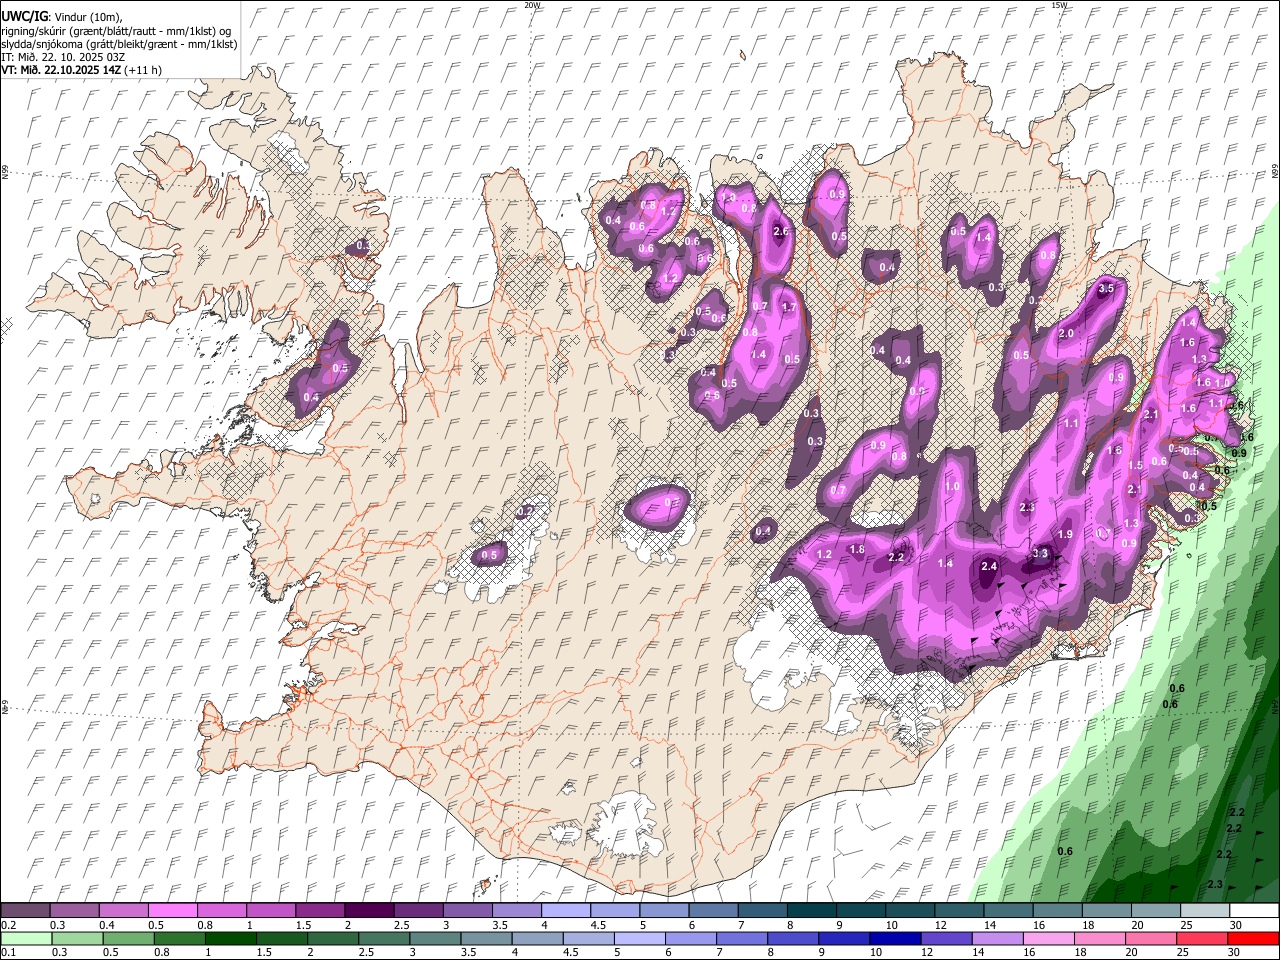Click the '3.5' value inside the map's snow area
This screenshot has width=1280, height=960.
[1106, 288]
